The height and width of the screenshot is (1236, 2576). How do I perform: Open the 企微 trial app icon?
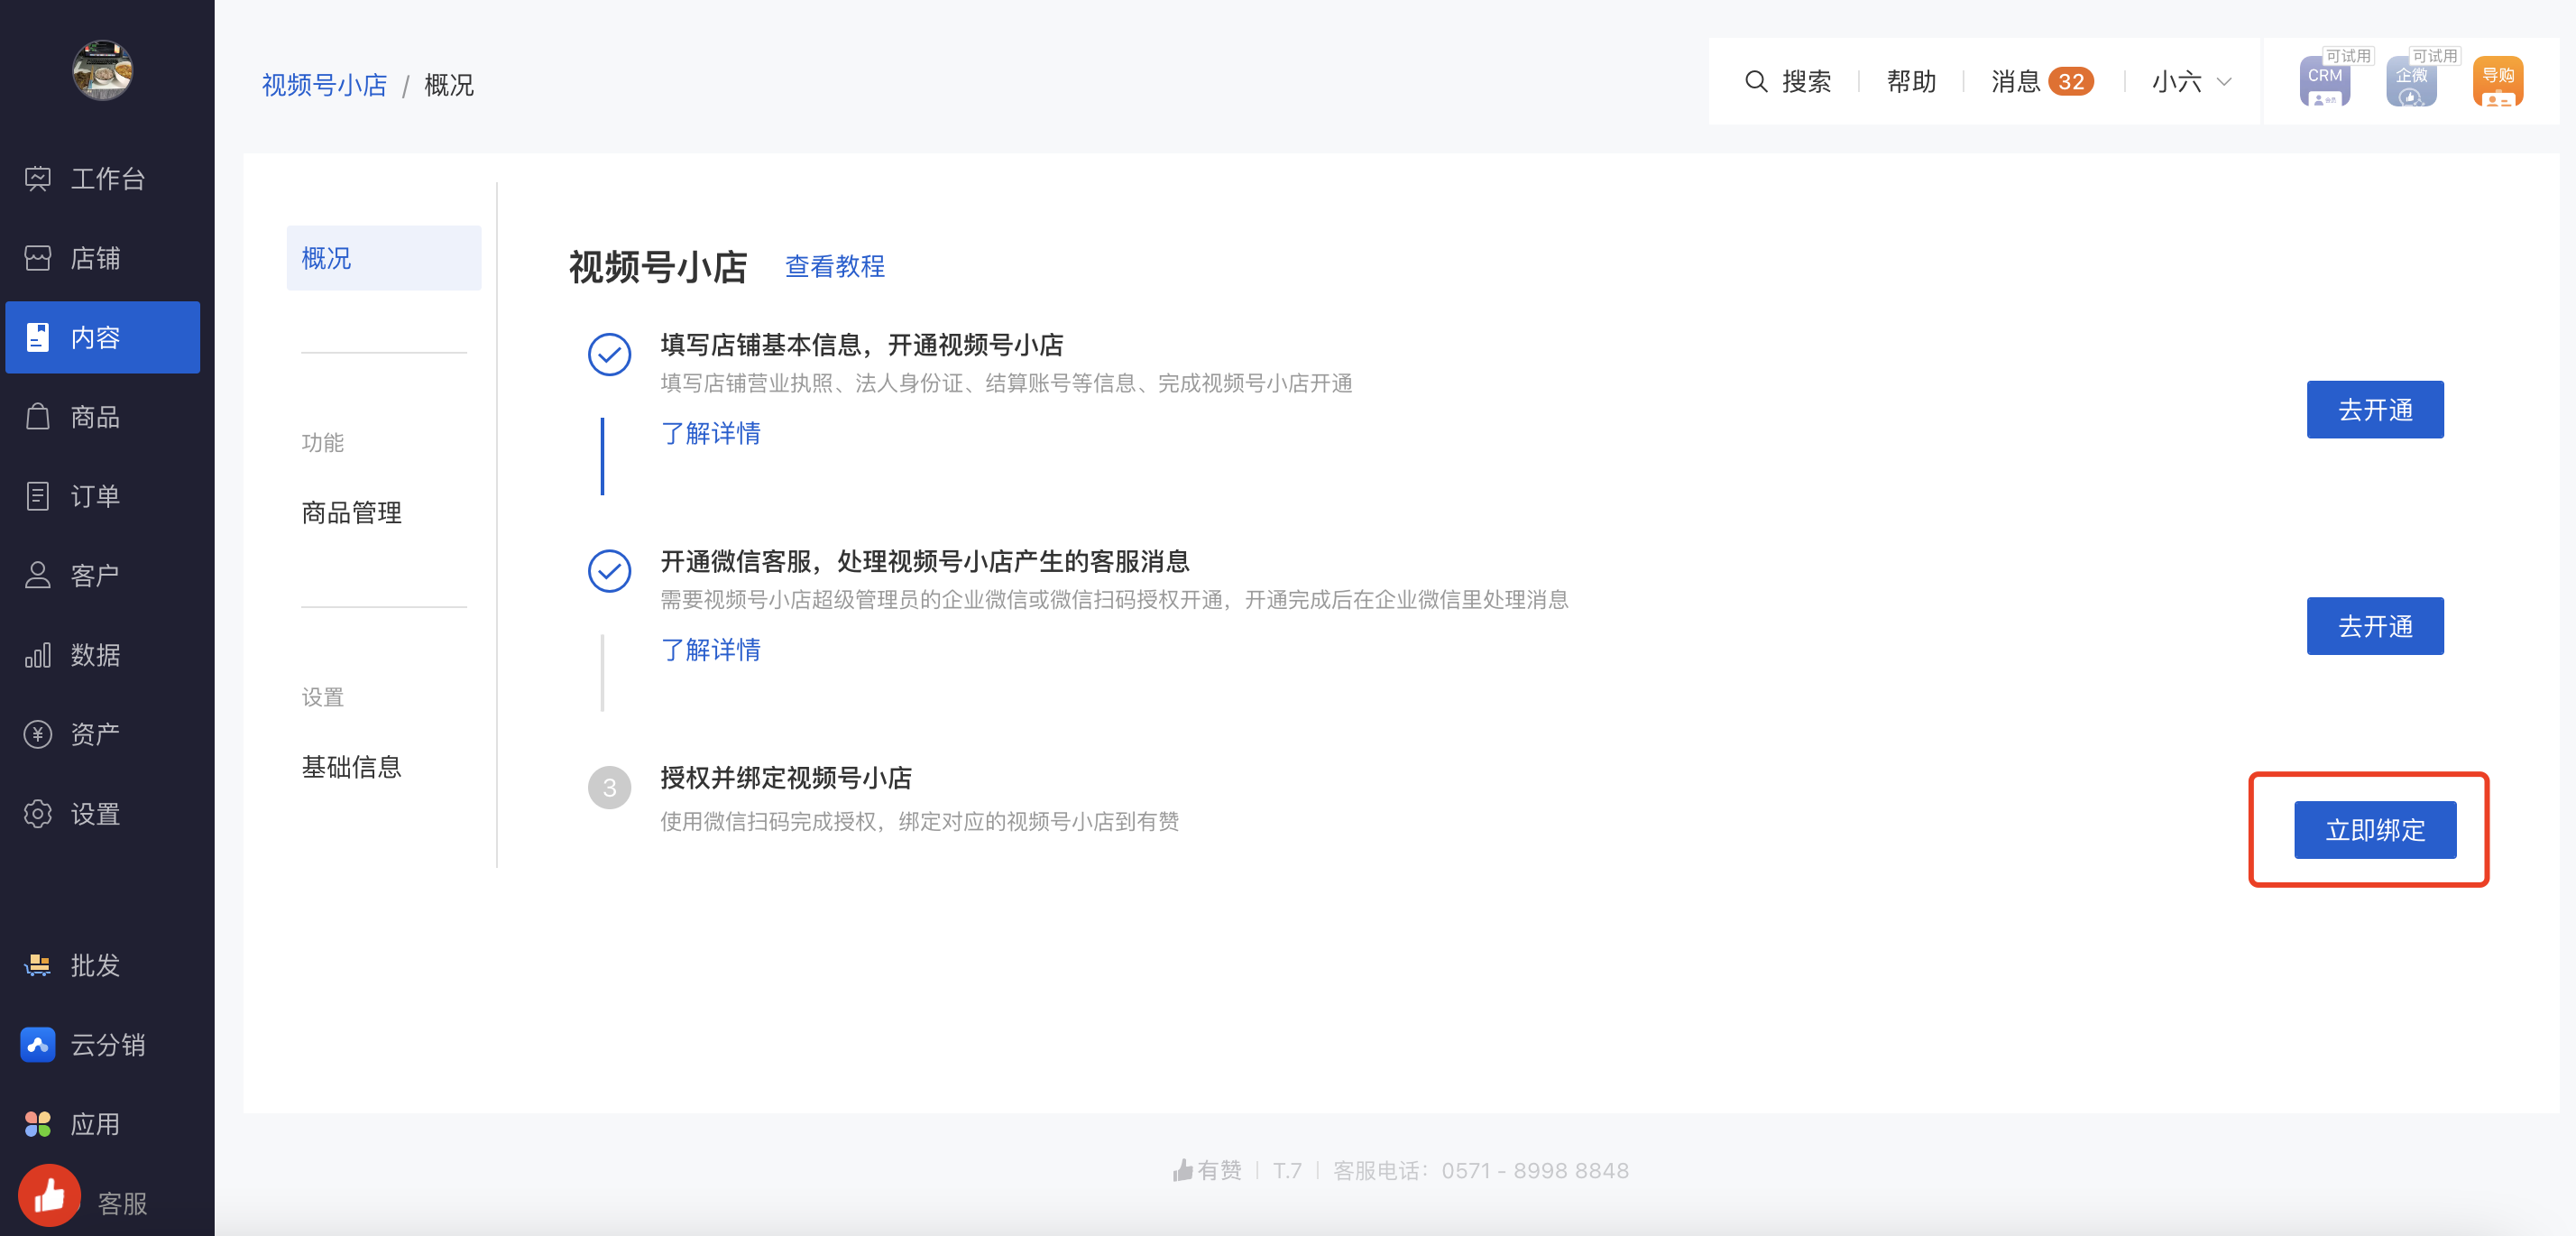pos(2411,81)
